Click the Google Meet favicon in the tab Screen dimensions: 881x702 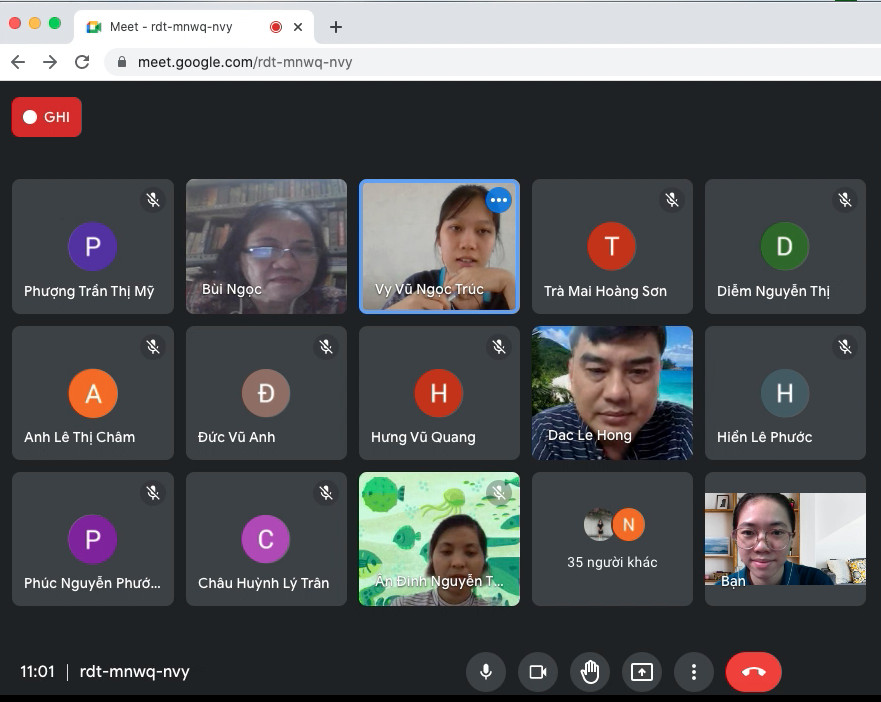pyautogui.click(x=93, y=27)
